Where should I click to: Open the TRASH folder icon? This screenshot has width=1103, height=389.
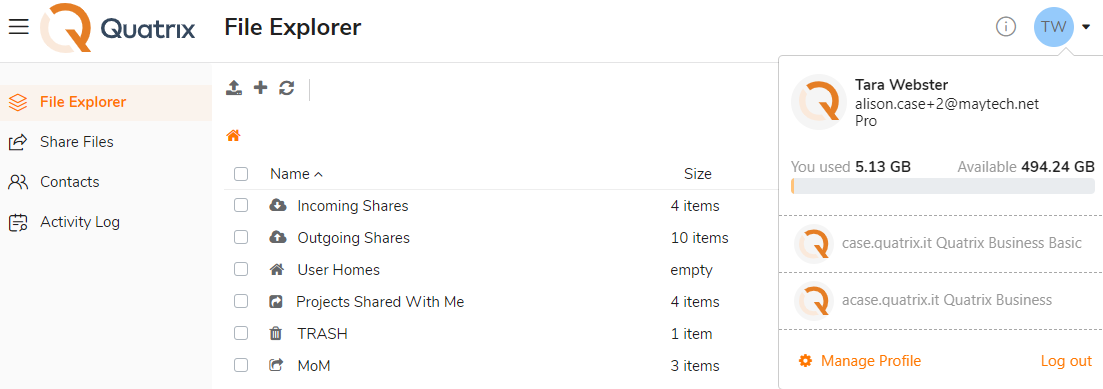(276, 333)
